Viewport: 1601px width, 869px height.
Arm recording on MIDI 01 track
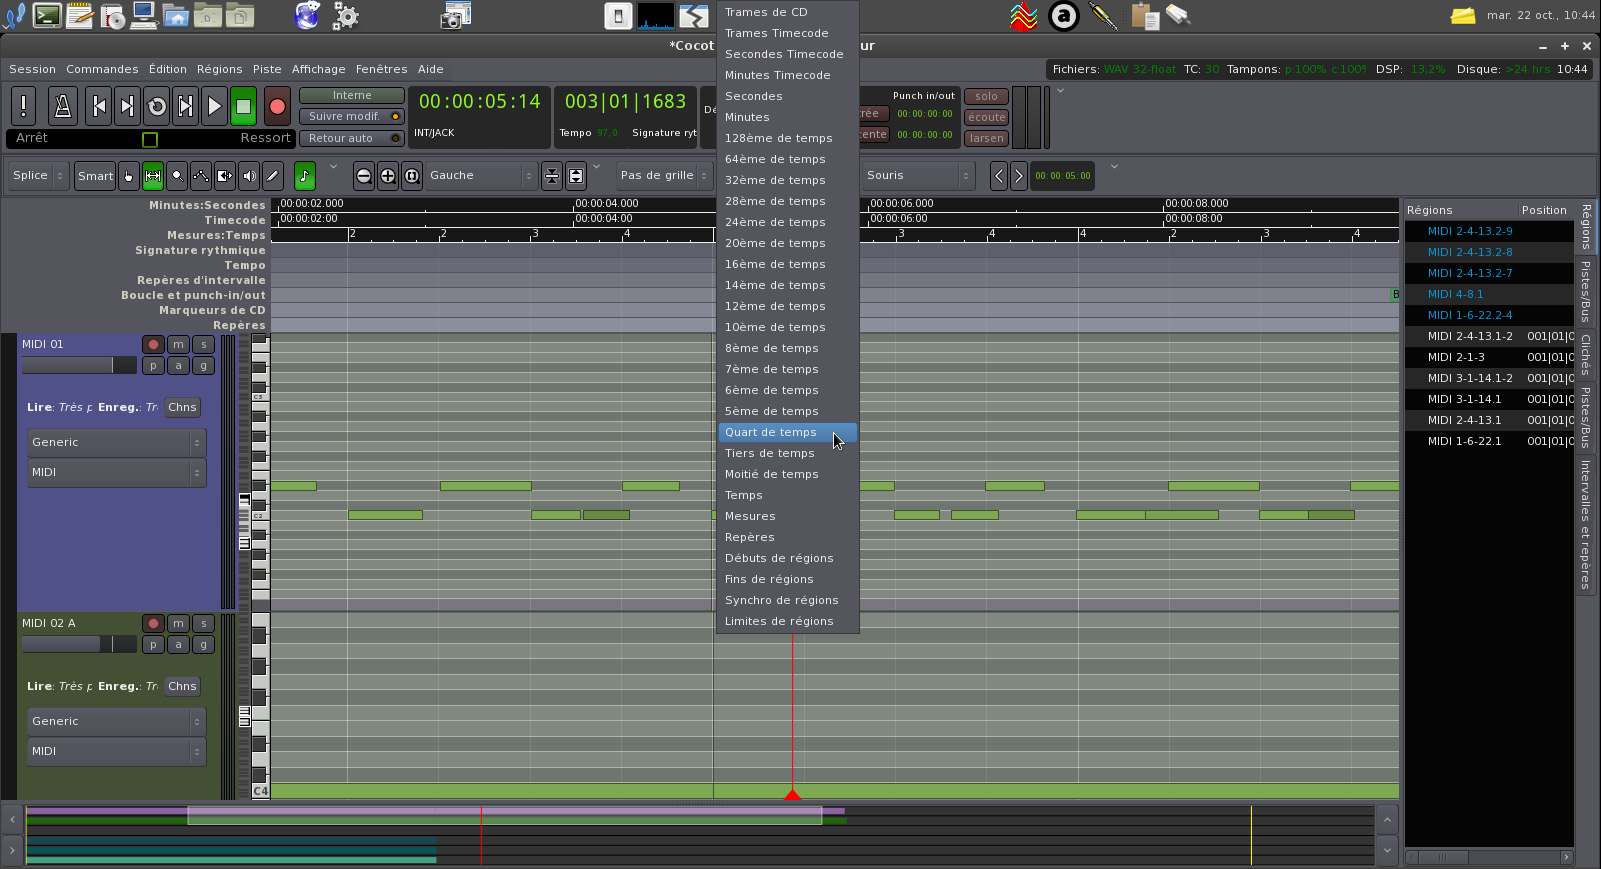[153, 344]
